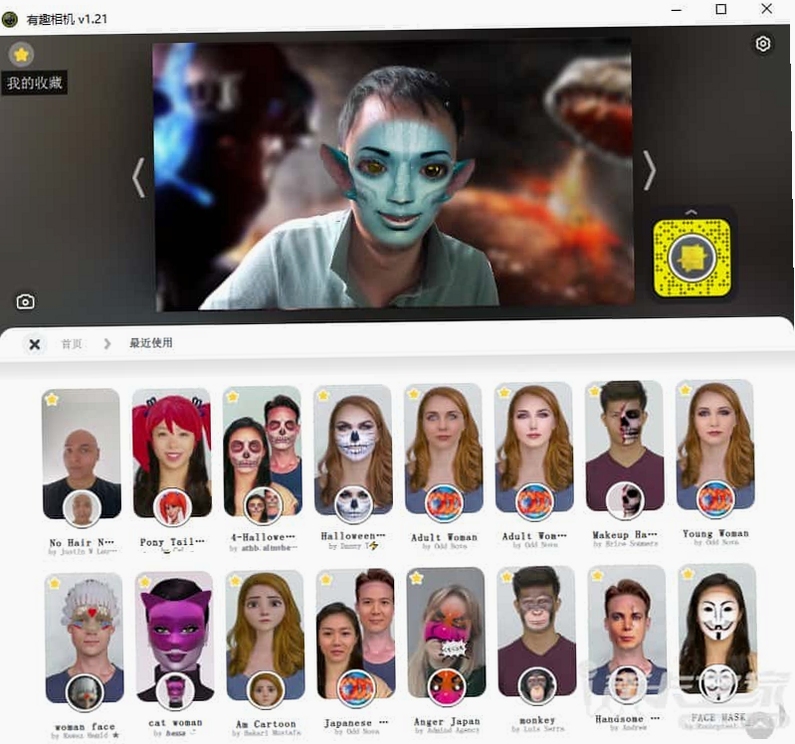The height and width of the screenshot is (744, 795).
Task: Click the skull round icon on Halloween card
Action: pos(354,504)
